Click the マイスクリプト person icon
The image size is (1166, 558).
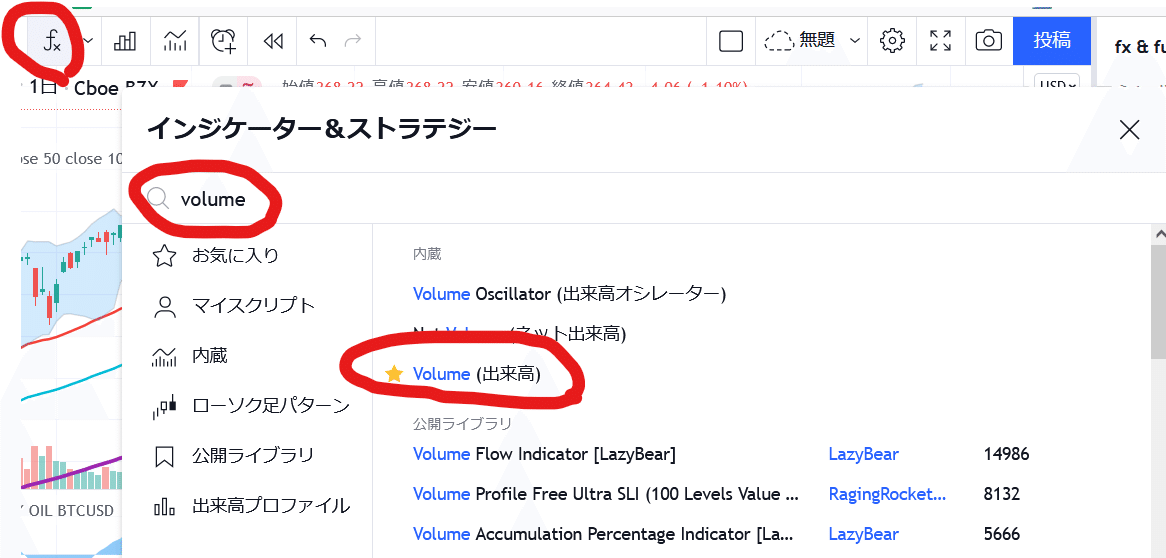164,306
